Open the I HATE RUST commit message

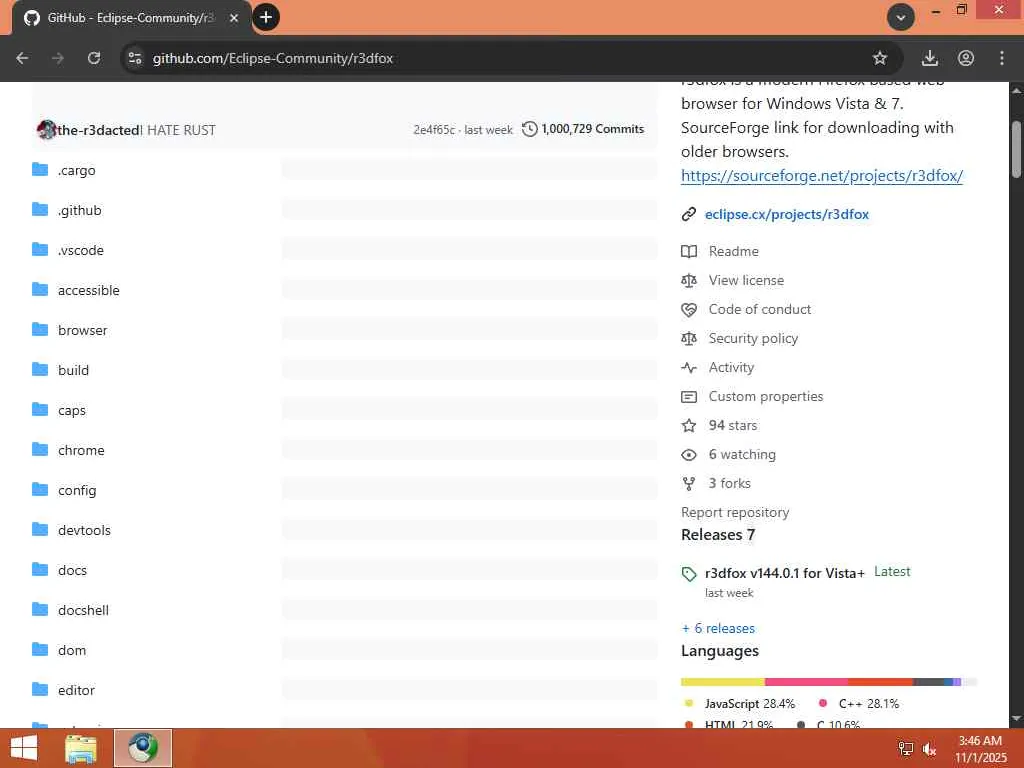(179, 130)
